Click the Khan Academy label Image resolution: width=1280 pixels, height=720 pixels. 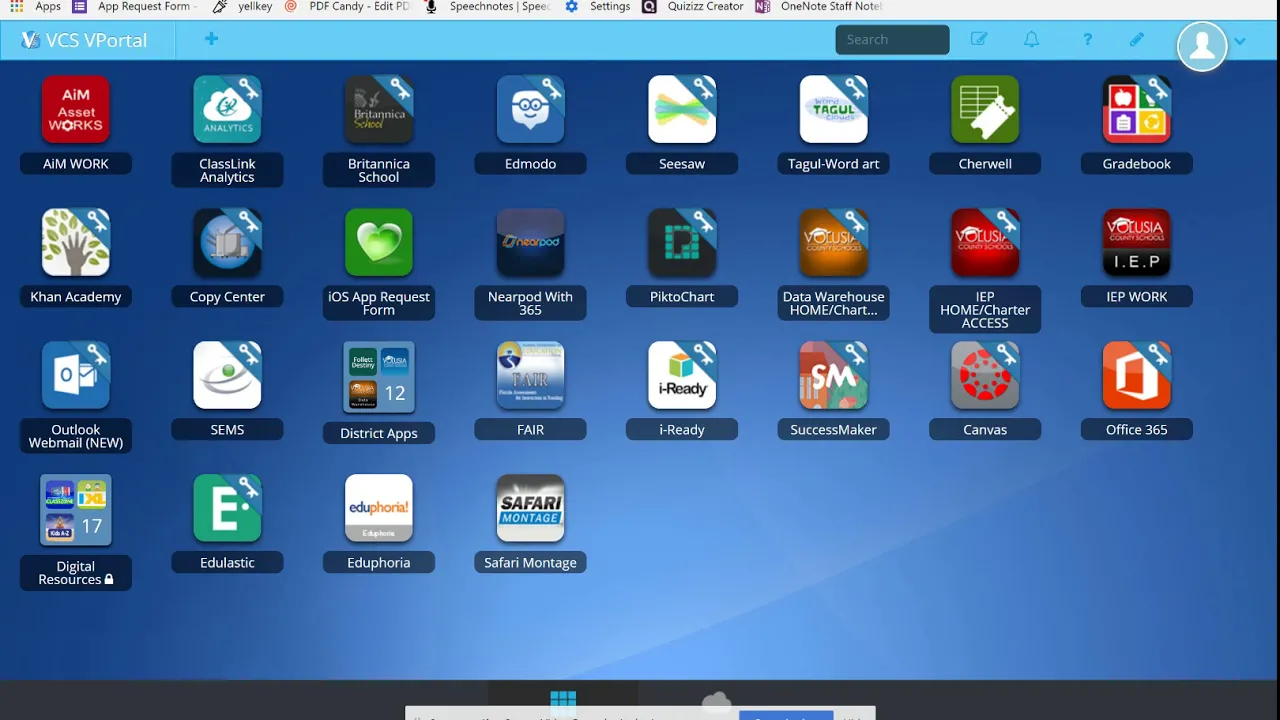(76, 297)
